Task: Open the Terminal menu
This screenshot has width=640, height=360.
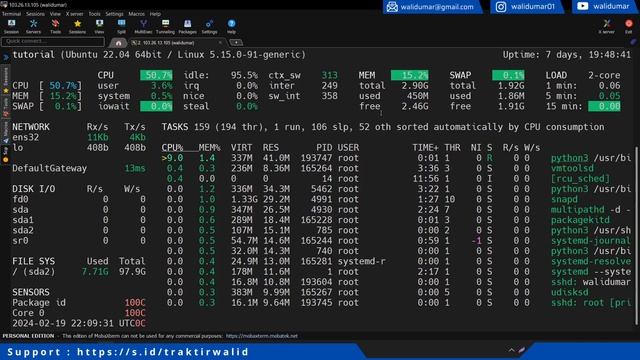Action: click(x=11, y=14)
